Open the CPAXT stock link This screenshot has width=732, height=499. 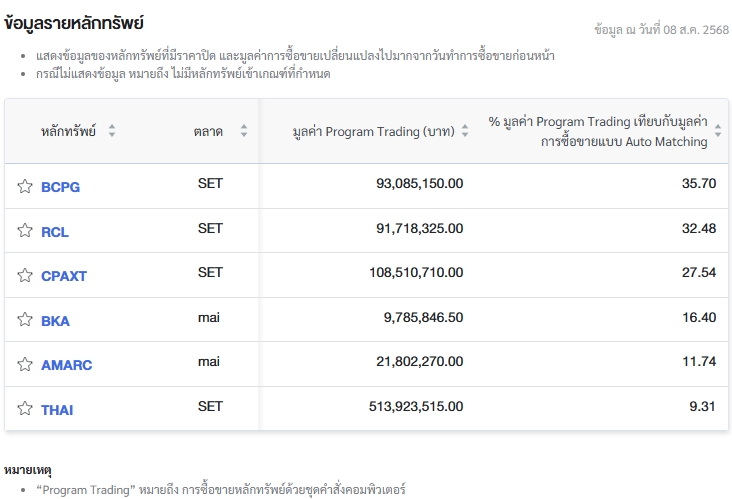[x=64, y=276]
